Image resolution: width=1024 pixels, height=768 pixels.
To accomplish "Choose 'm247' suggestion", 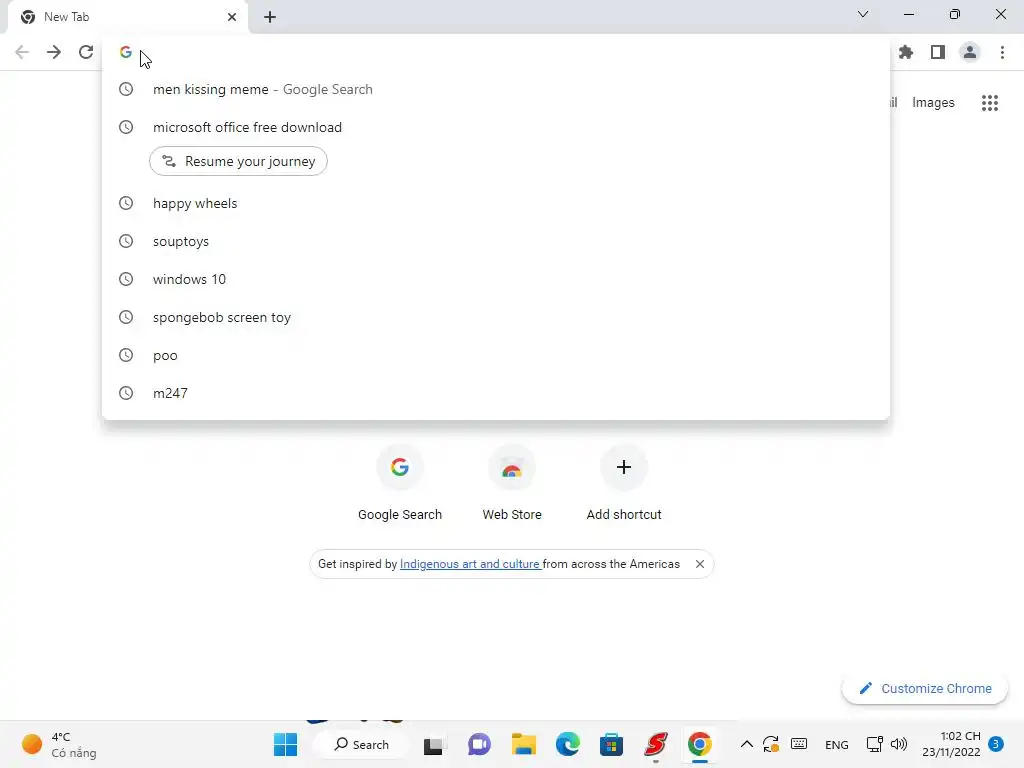I will pos(496,392).
